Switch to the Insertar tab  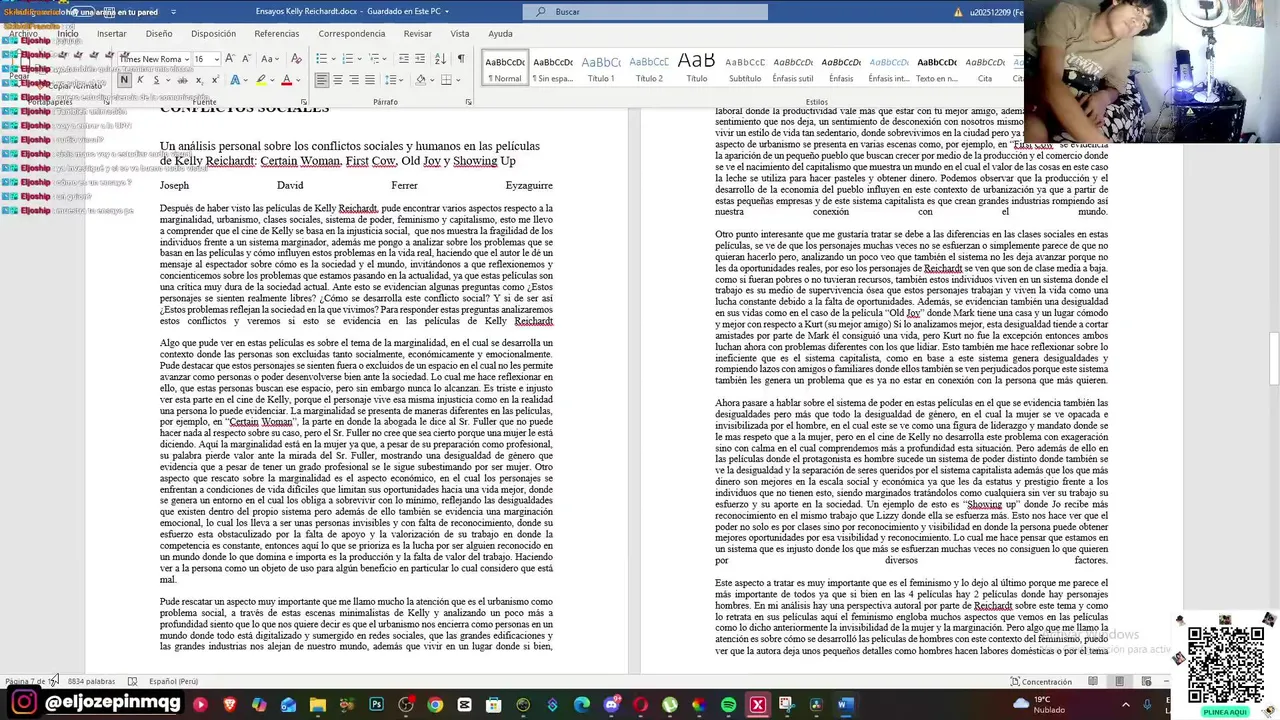[x=111, y=33]
